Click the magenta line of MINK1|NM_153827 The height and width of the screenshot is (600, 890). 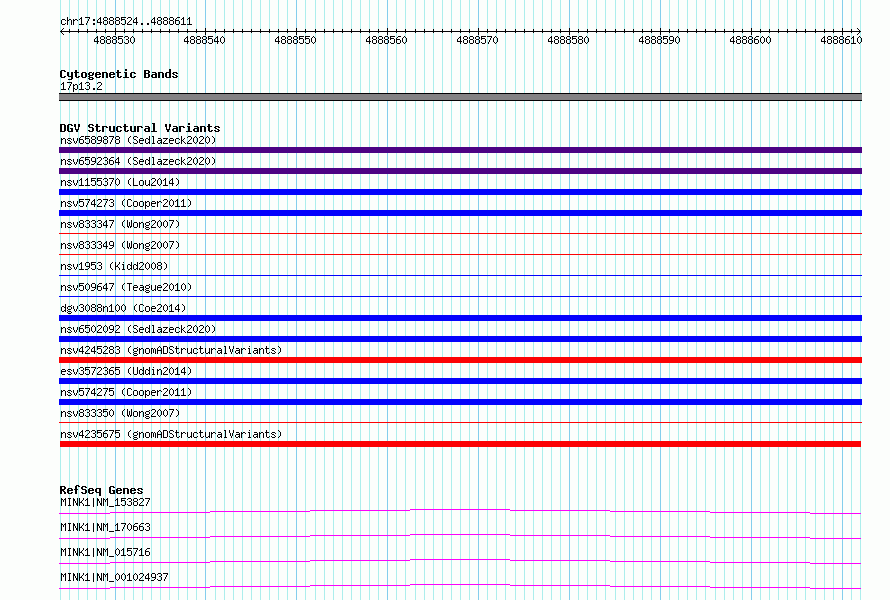click(460, 510)
